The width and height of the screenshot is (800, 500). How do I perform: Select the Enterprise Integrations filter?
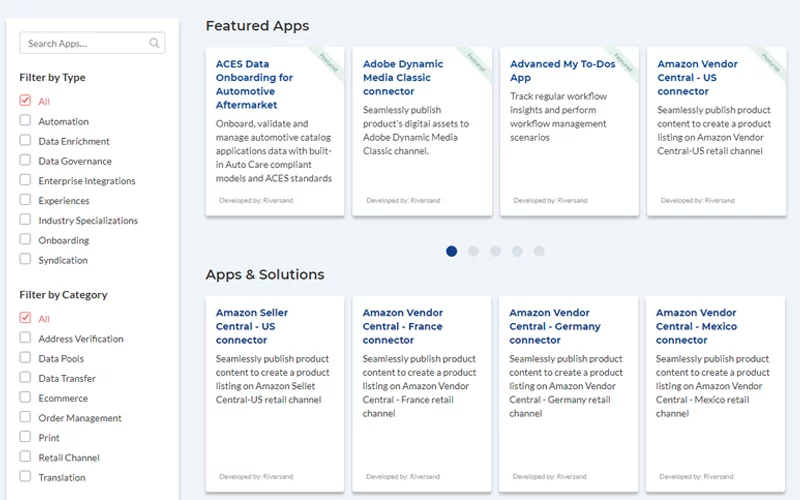pos(25,180)
